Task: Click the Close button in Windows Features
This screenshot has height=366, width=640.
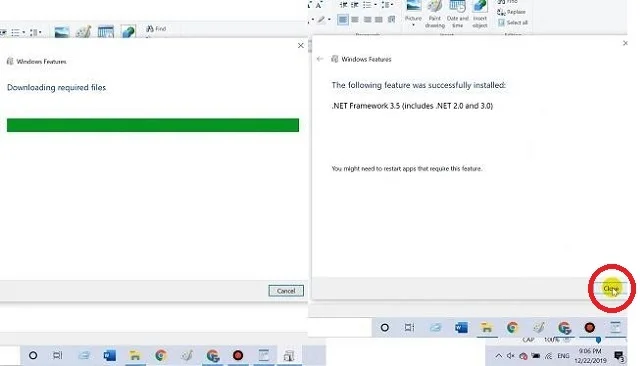Action: point(611,288)
